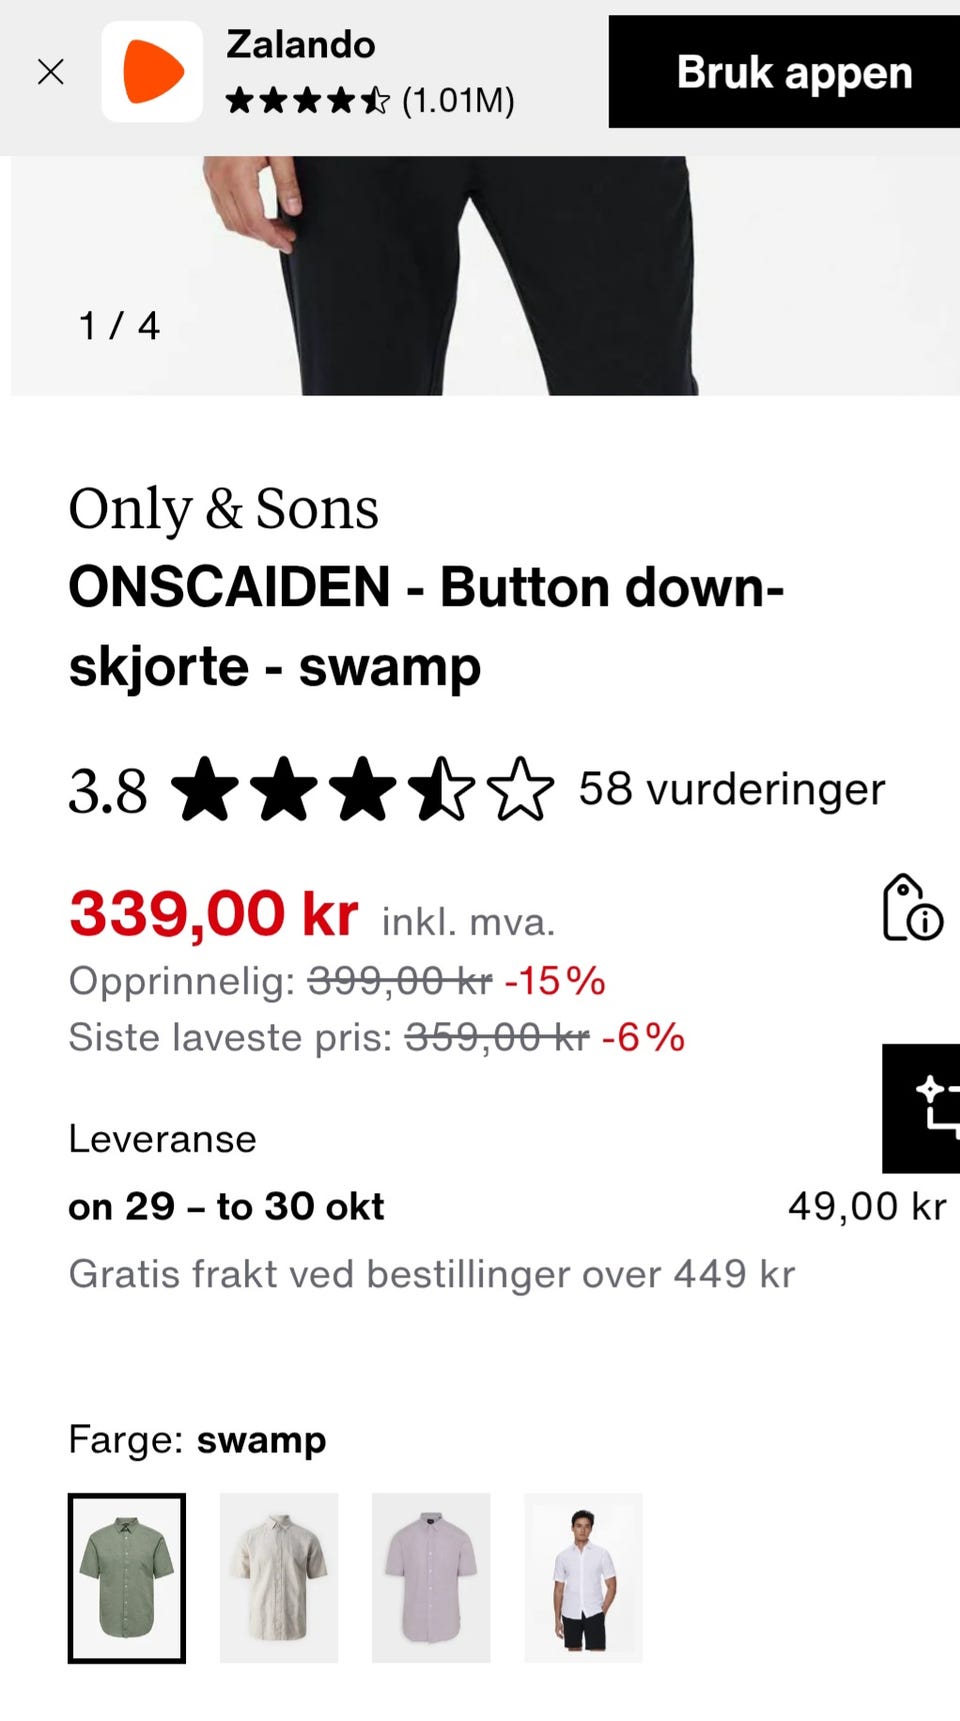This screenshot has height=1721, width=960.
Task: Click the "1 / 4" image counter
Action: coord(118,323)
